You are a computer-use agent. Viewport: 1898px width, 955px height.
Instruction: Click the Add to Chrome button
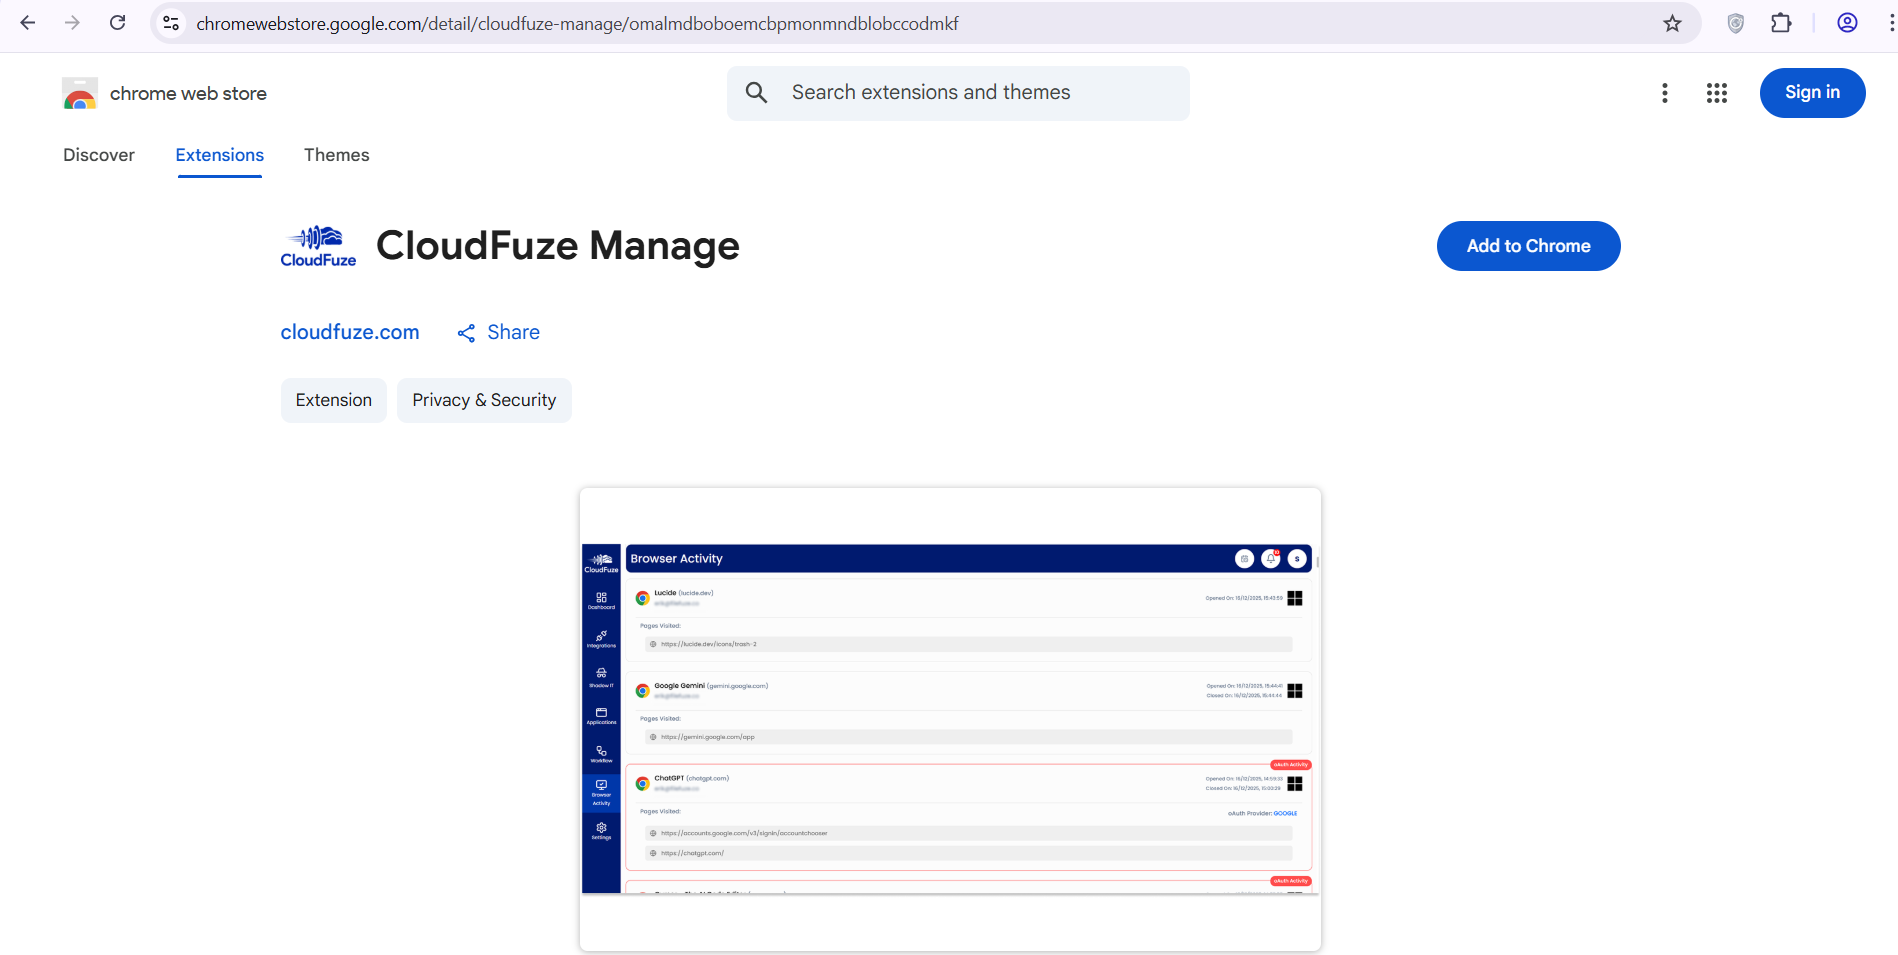coord(1528,246)
